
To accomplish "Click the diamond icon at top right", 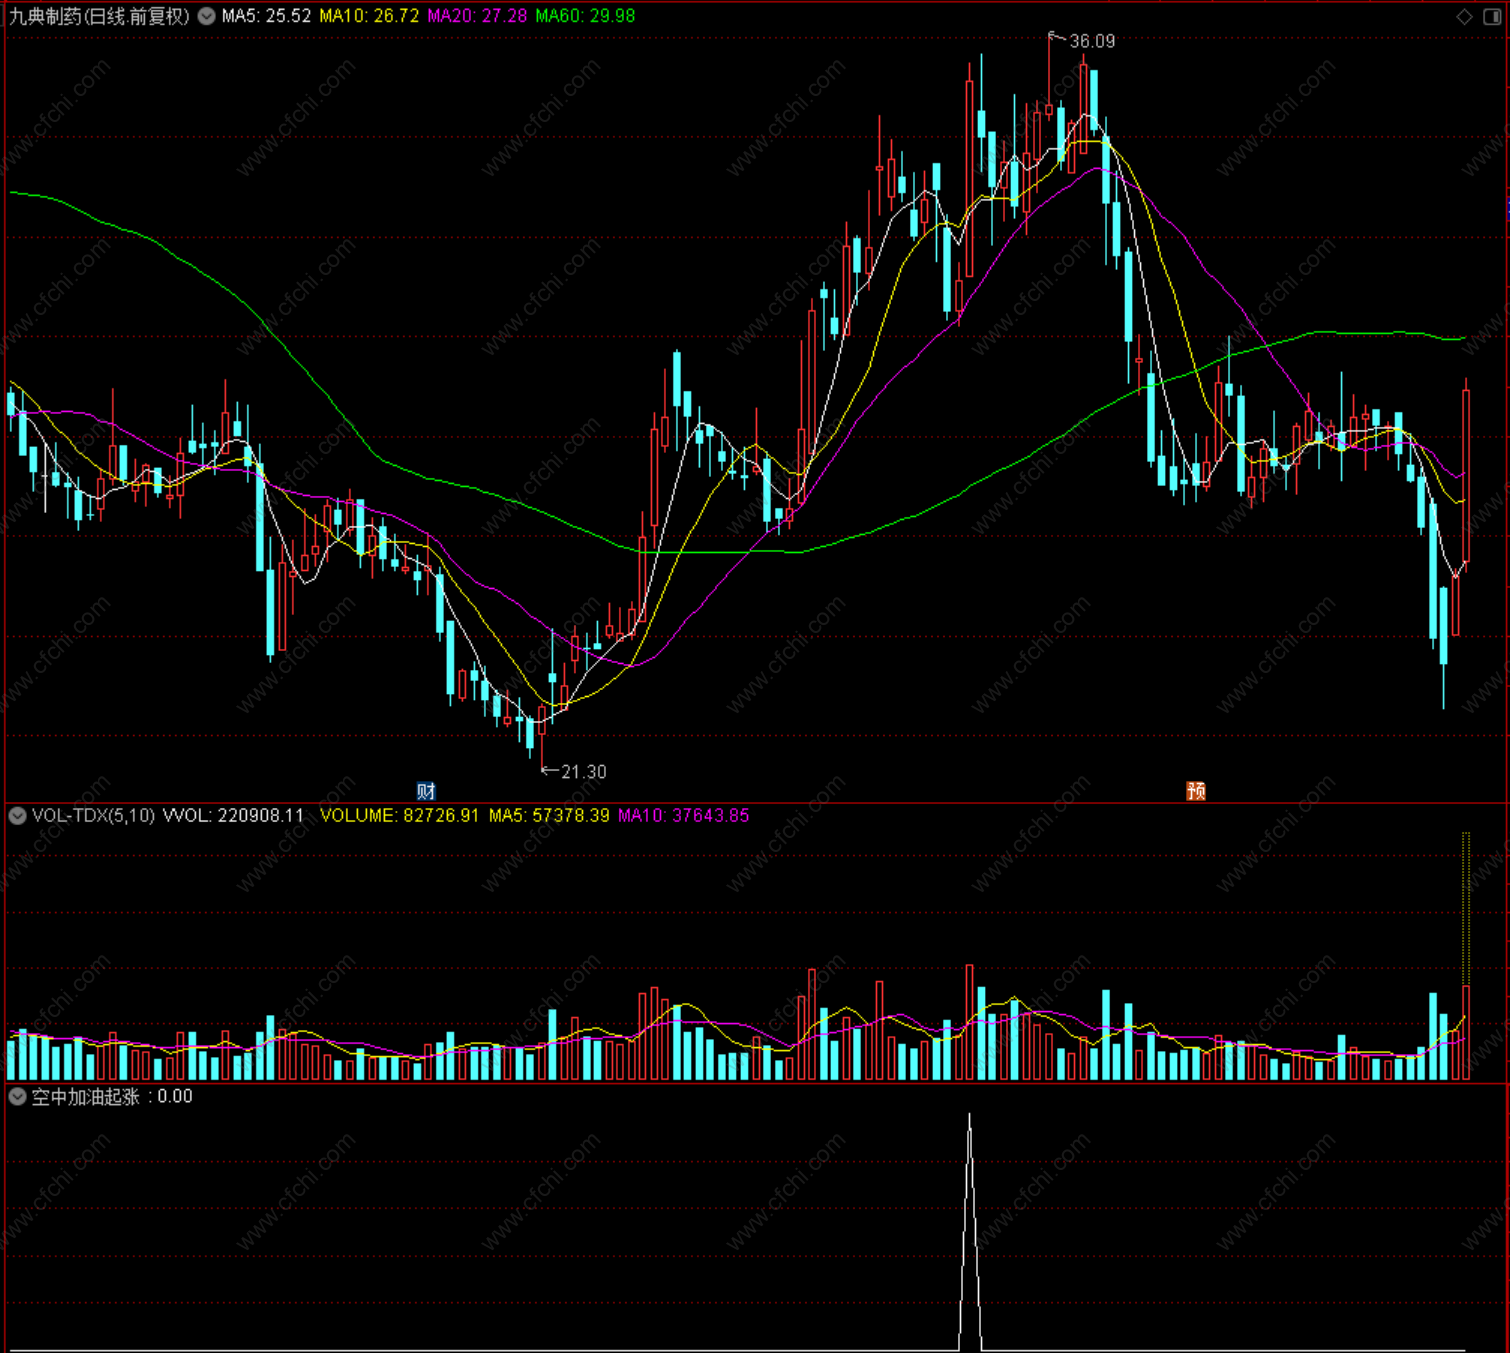I will [1464, 16].
